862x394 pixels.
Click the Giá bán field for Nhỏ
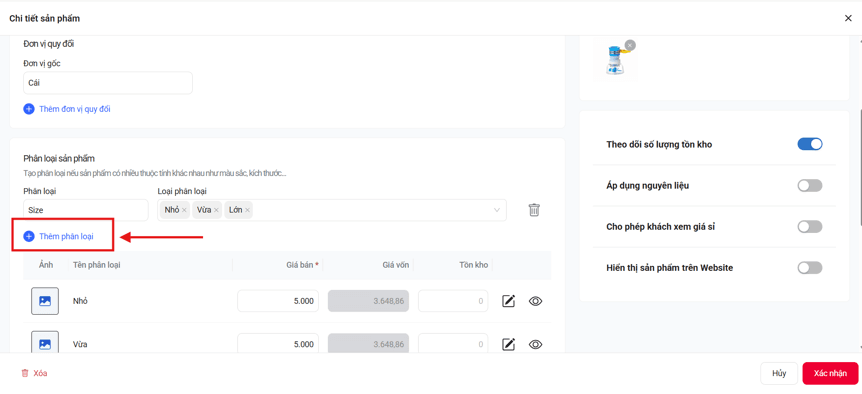point(278,301)
